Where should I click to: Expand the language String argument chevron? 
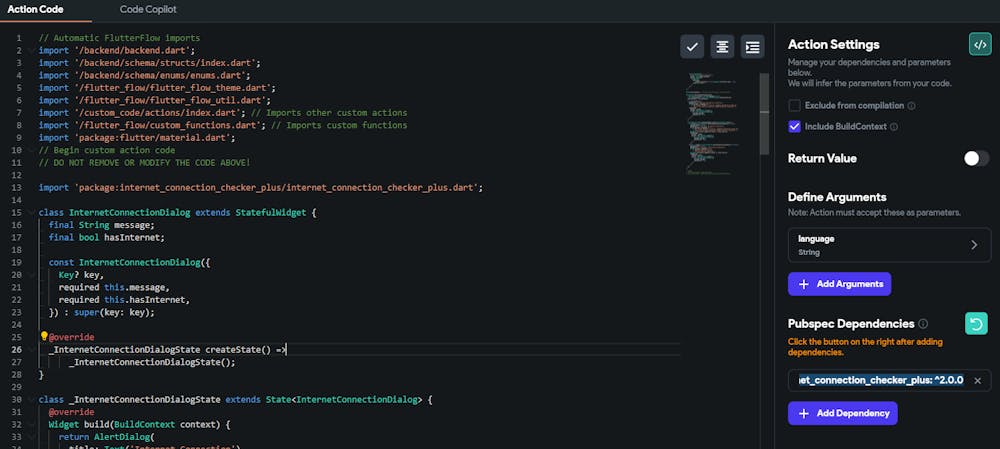(975, 245)
